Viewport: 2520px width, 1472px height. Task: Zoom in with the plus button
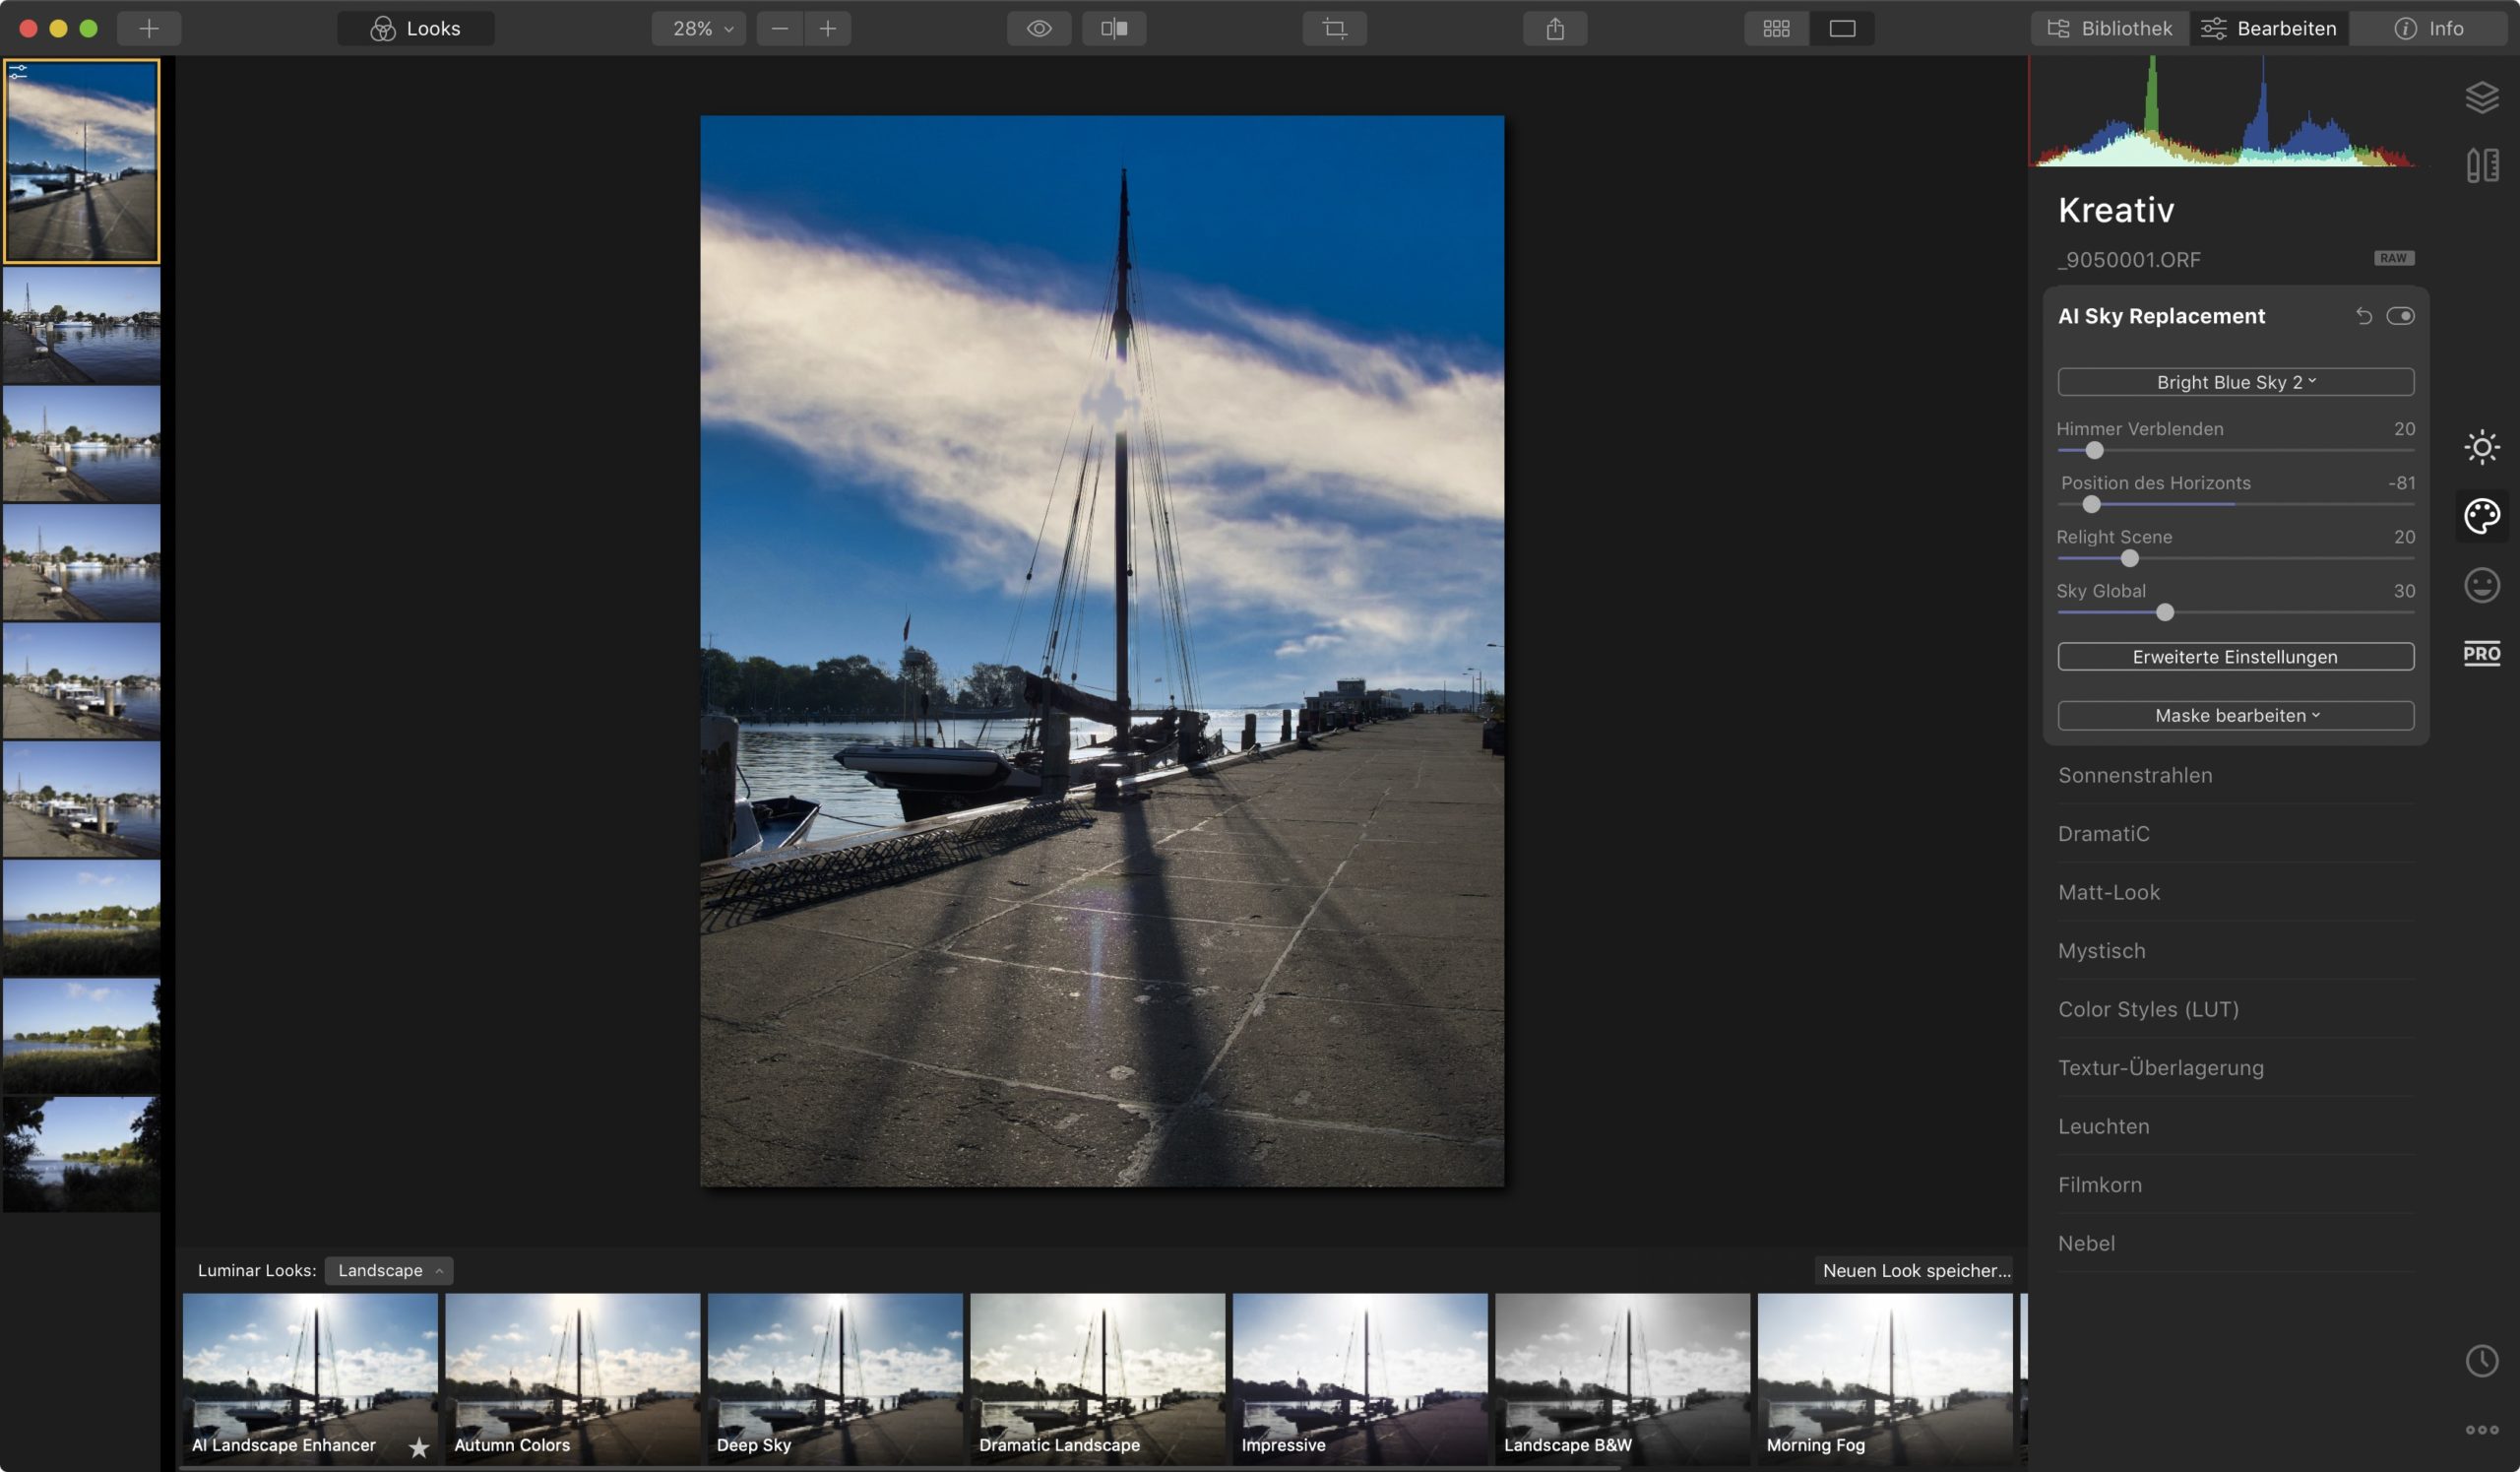tap(828, 28)
